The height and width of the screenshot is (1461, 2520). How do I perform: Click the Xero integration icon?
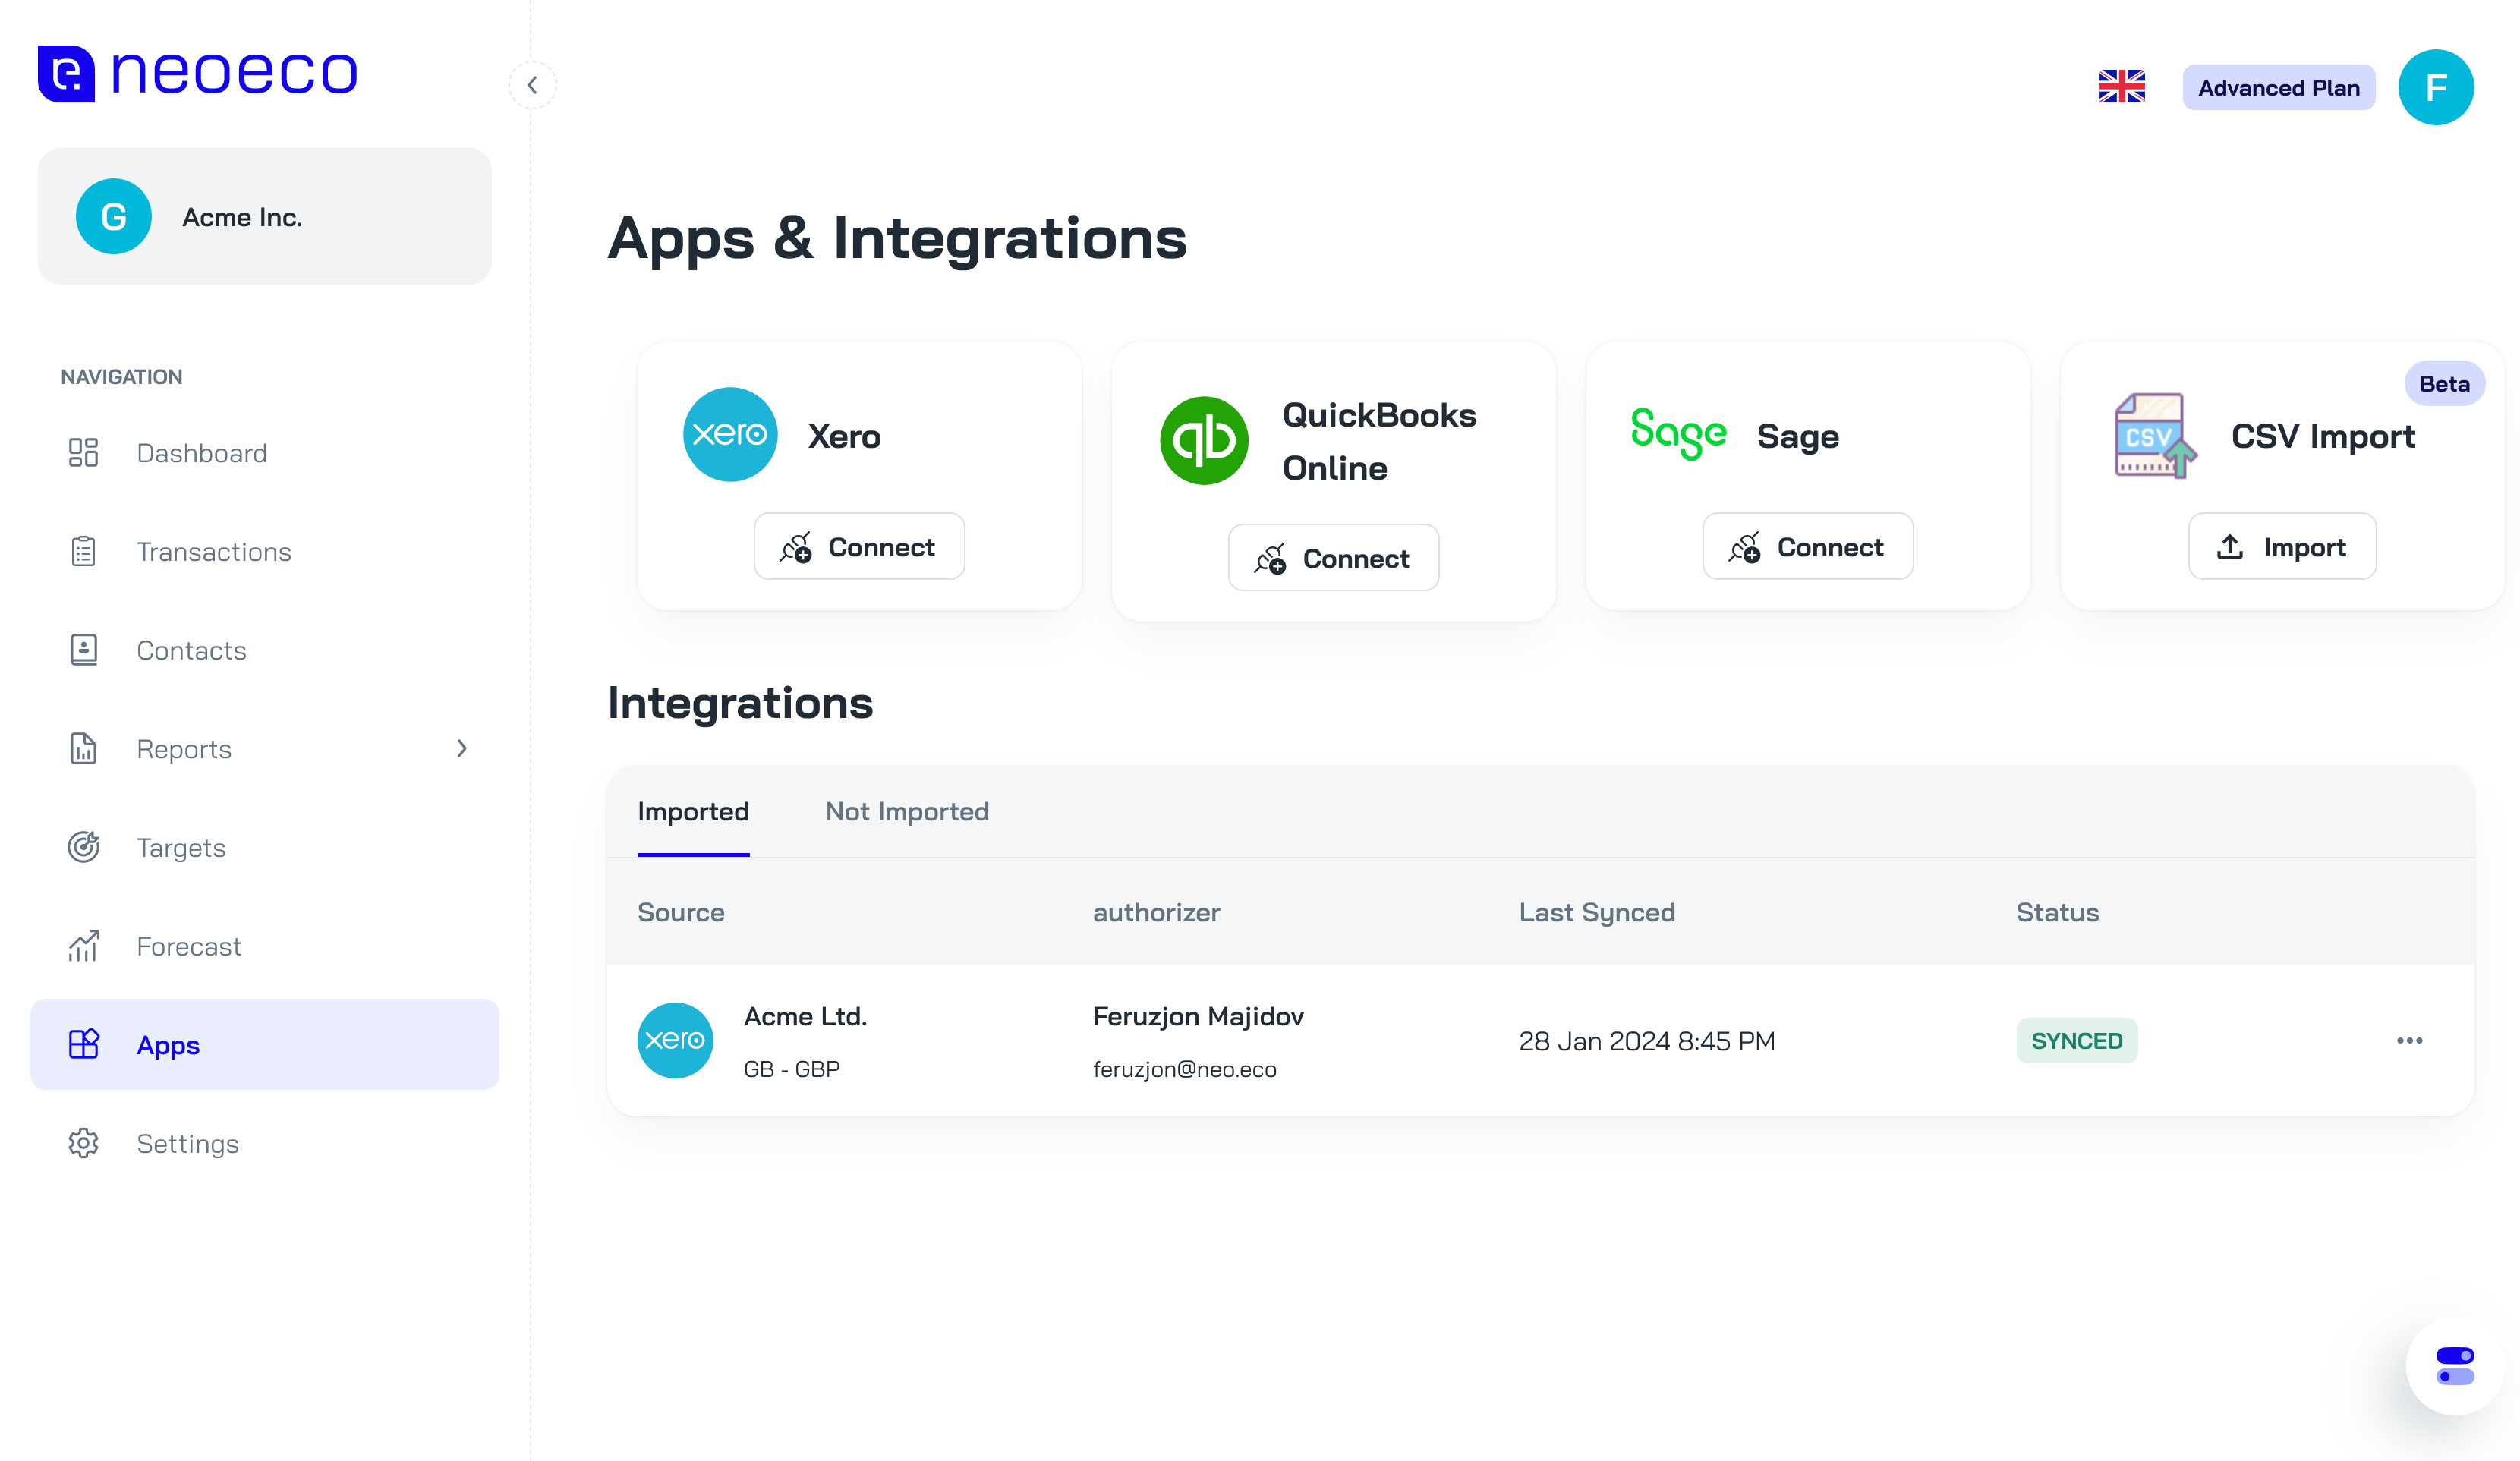(730, 435)
